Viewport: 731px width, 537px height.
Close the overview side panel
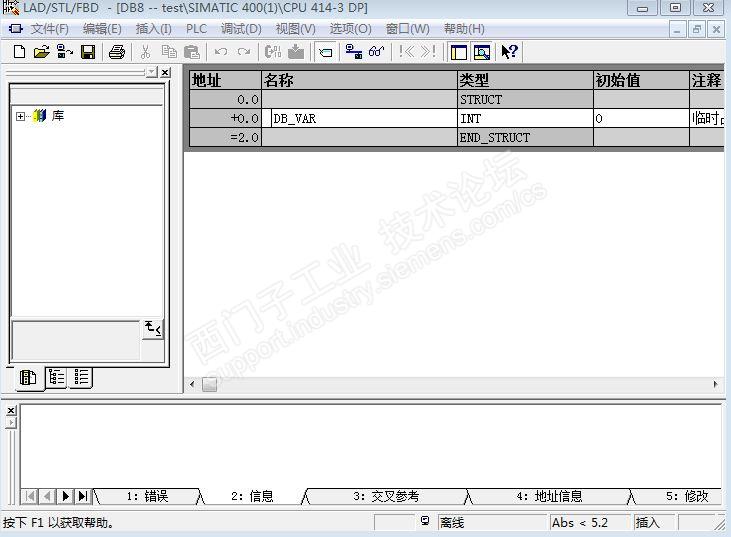[166, 72]
